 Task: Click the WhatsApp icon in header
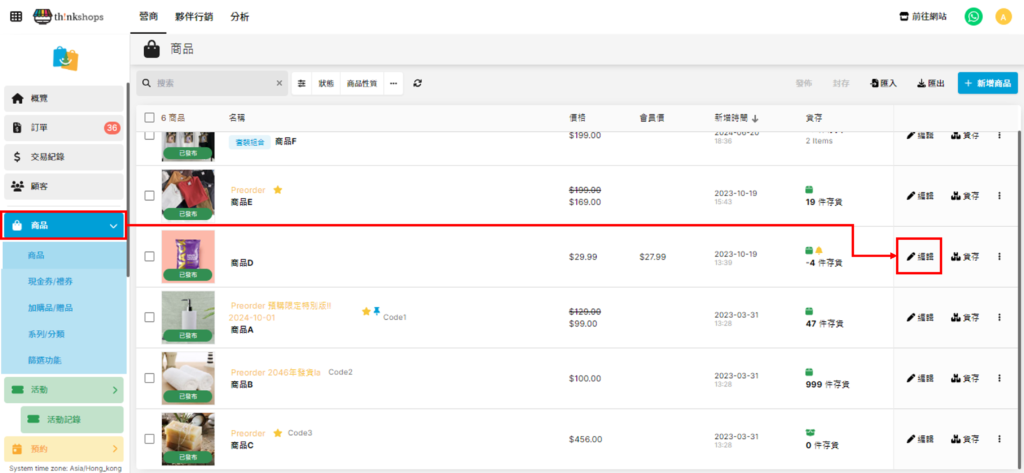point(972,17)
